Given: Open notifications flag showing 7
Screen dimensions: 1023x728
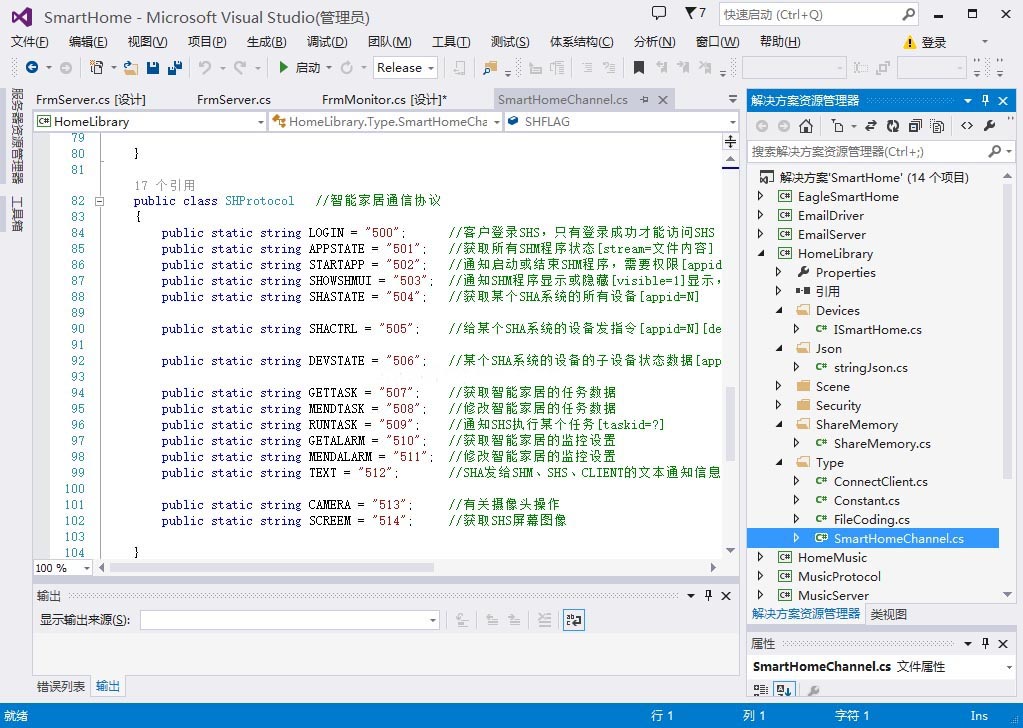Looking at the screenshot, I should [x=695, y=13].
